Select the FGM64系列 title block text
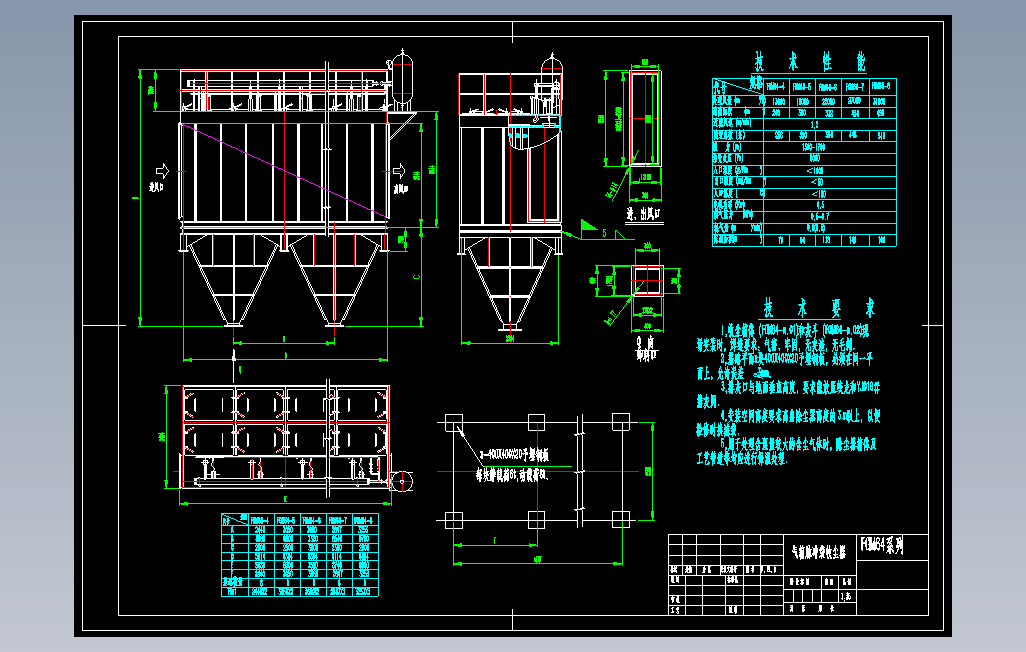Image resolution: width=1026 pixels, height=652 pixels. [x=882, y=545]
